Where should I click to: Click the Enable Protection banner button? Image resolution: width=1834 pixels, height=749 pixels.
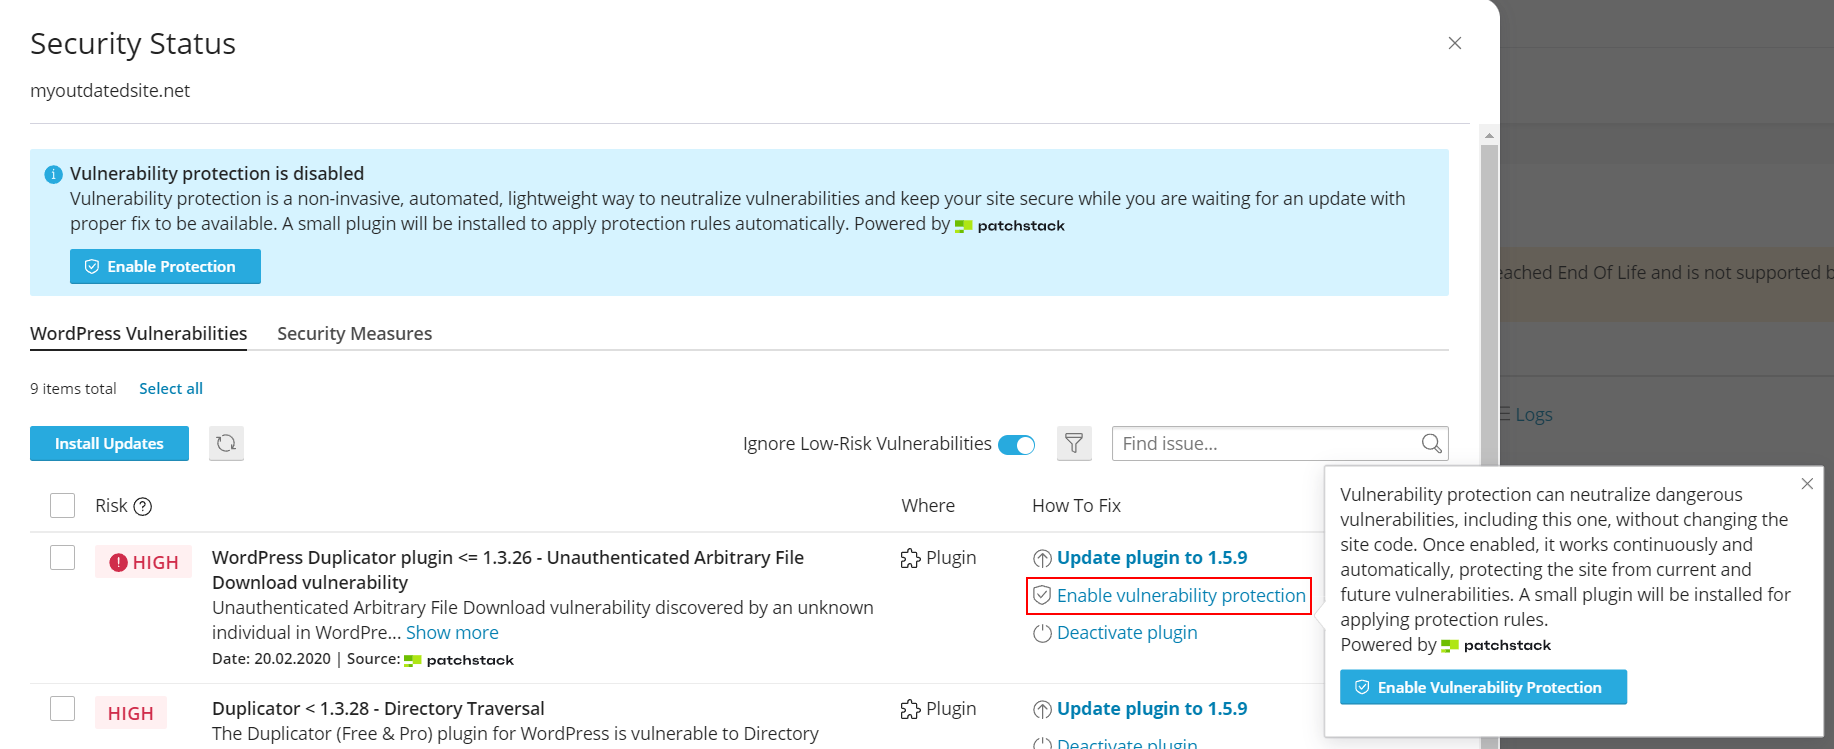165,266
